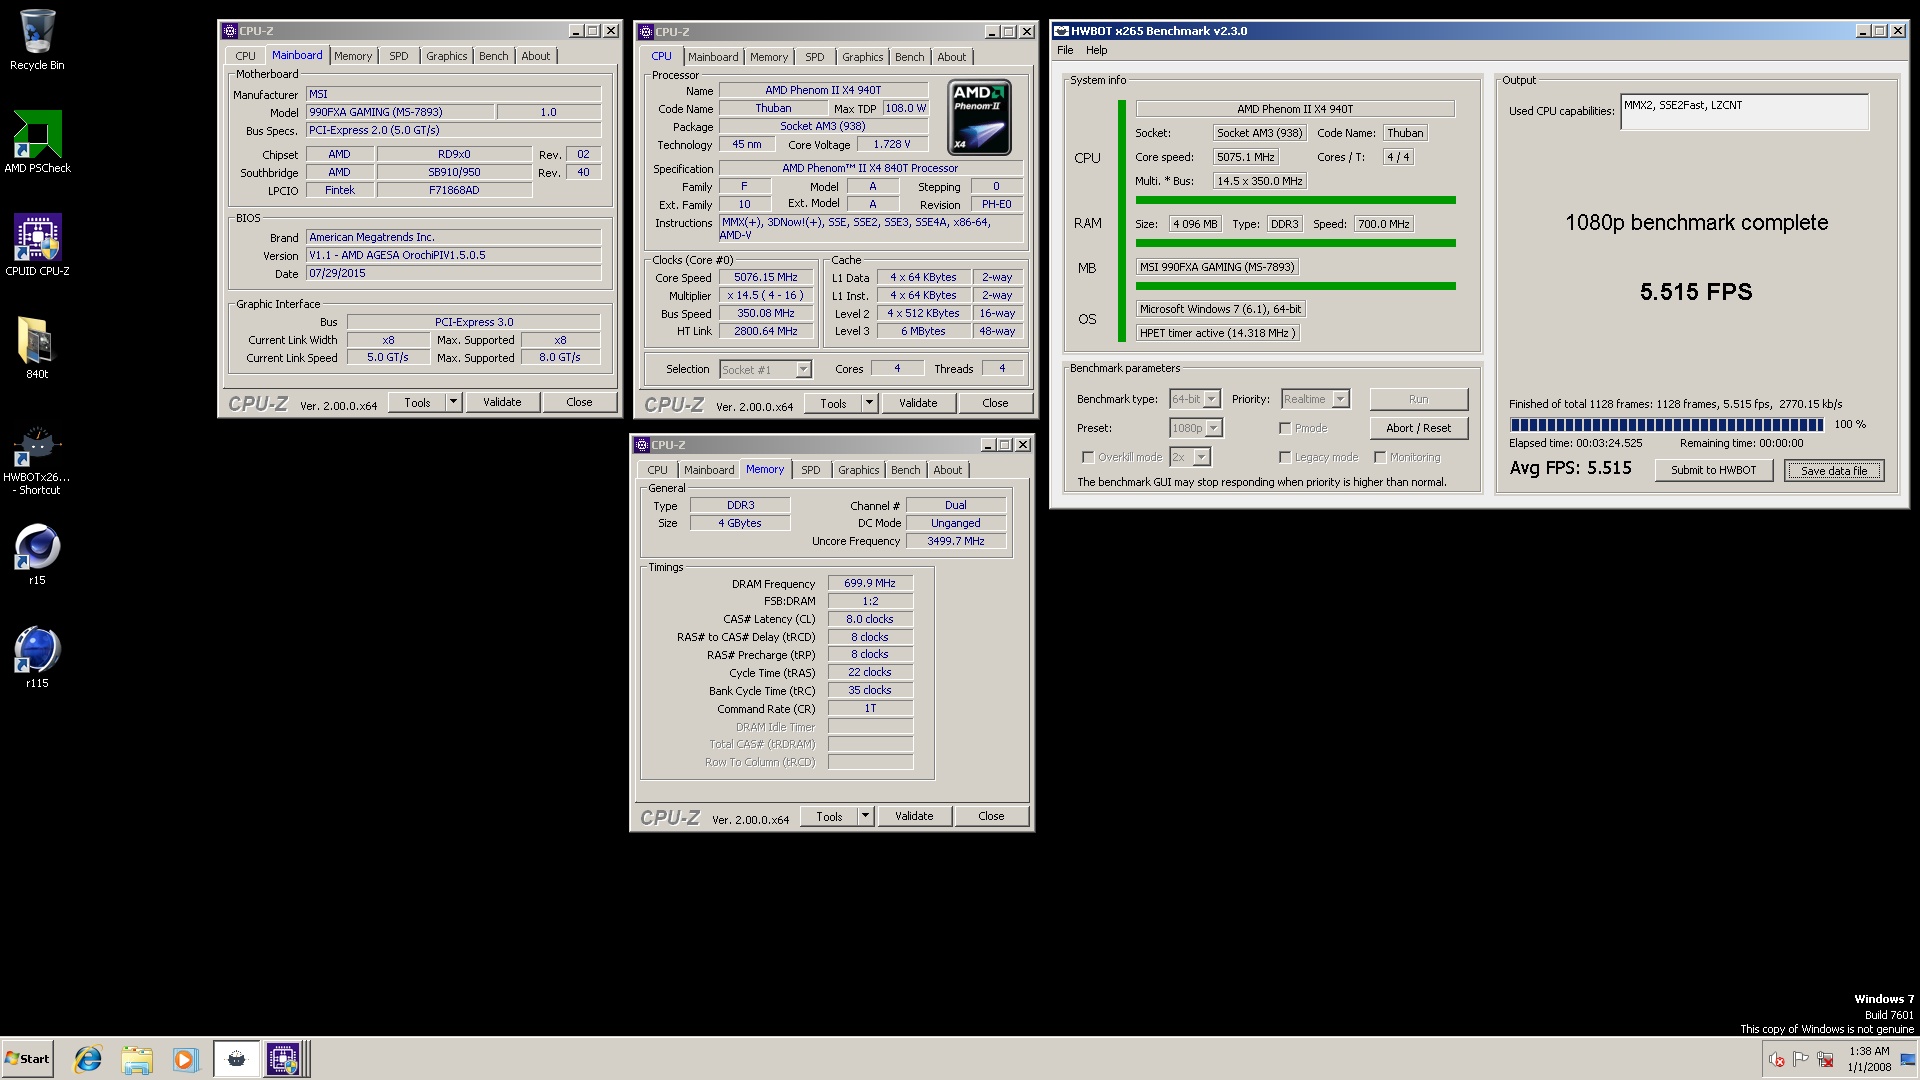This screenshot has width=1920, height=1080.
Task: Switch to the CPU-Z taskbar item
Action: (x=283, y=1059)
